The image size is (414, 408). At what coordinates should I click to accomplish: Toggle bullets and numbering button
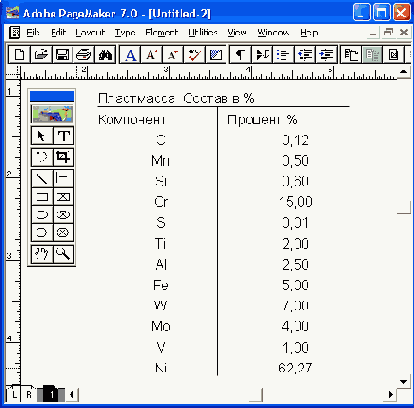coord(283,54)
